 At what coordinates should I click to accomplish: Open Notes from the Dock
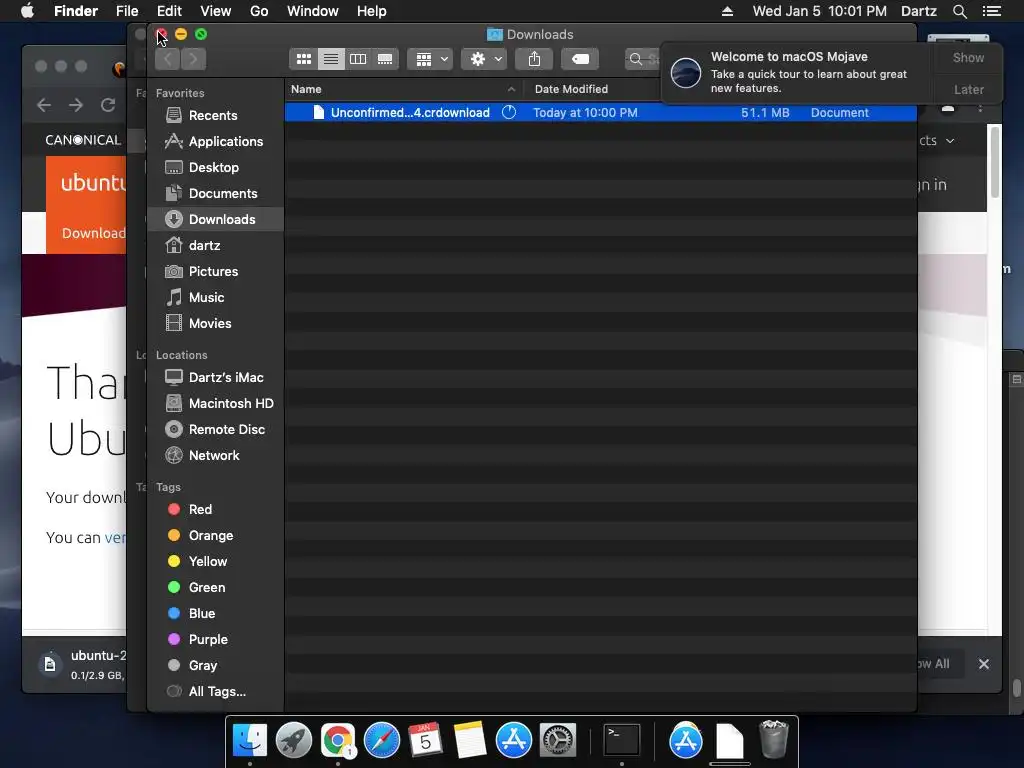[x=470, y=740]
